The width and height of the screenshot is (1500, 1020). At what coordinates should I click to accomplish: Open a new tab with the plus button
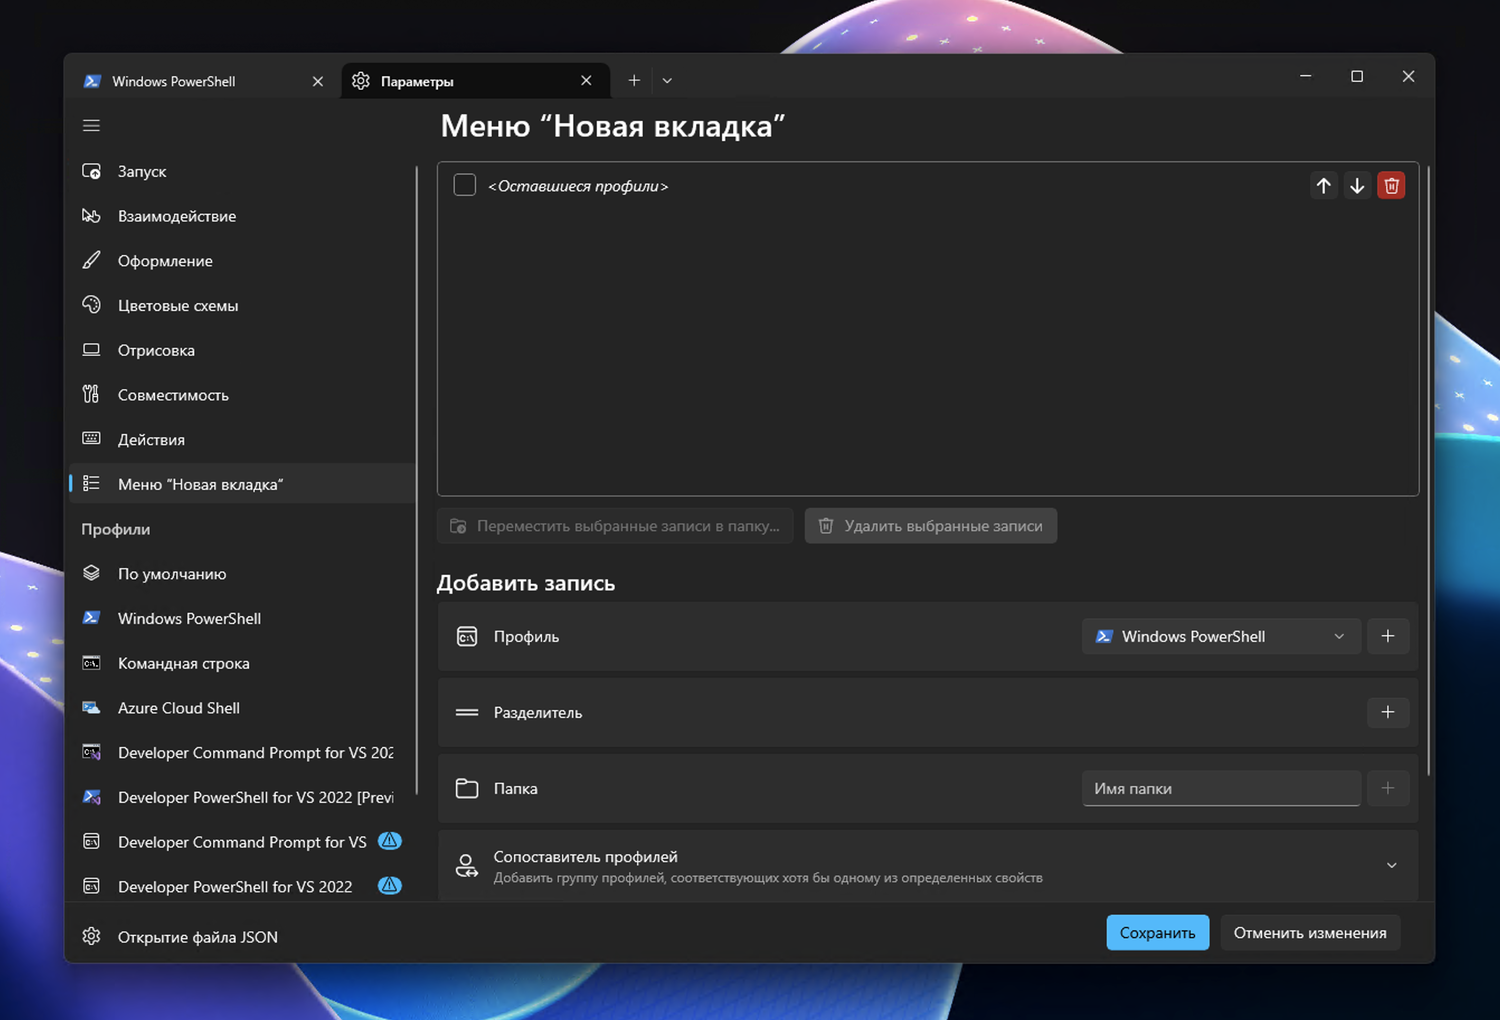(x=634, y=81)
